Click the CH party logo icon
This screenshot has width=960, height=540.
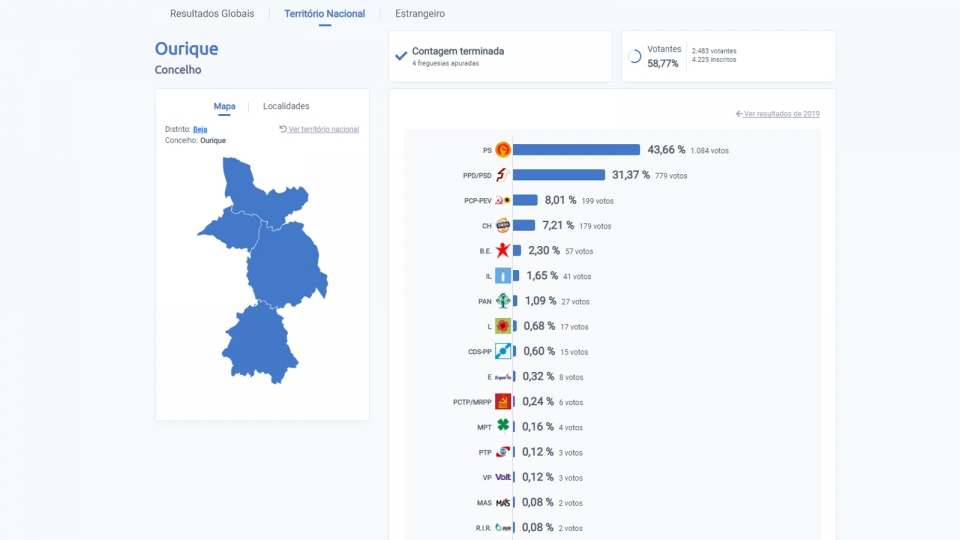click(x=503, y=225)
